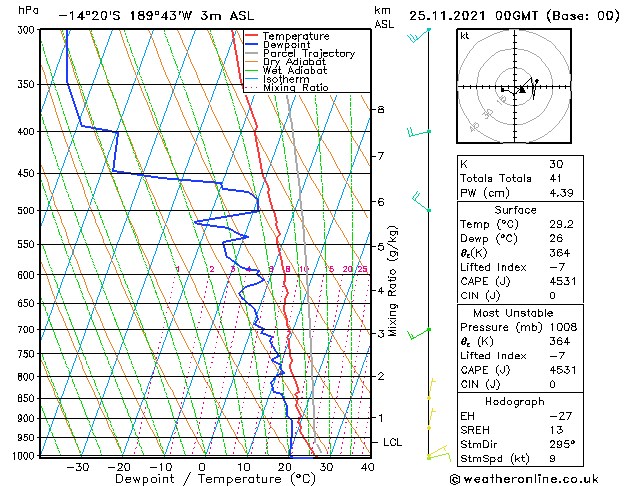The height and width of the screenshot is (486, 629).
Task: Click the LCL label on the altitude axis
Action: [392, 442]
